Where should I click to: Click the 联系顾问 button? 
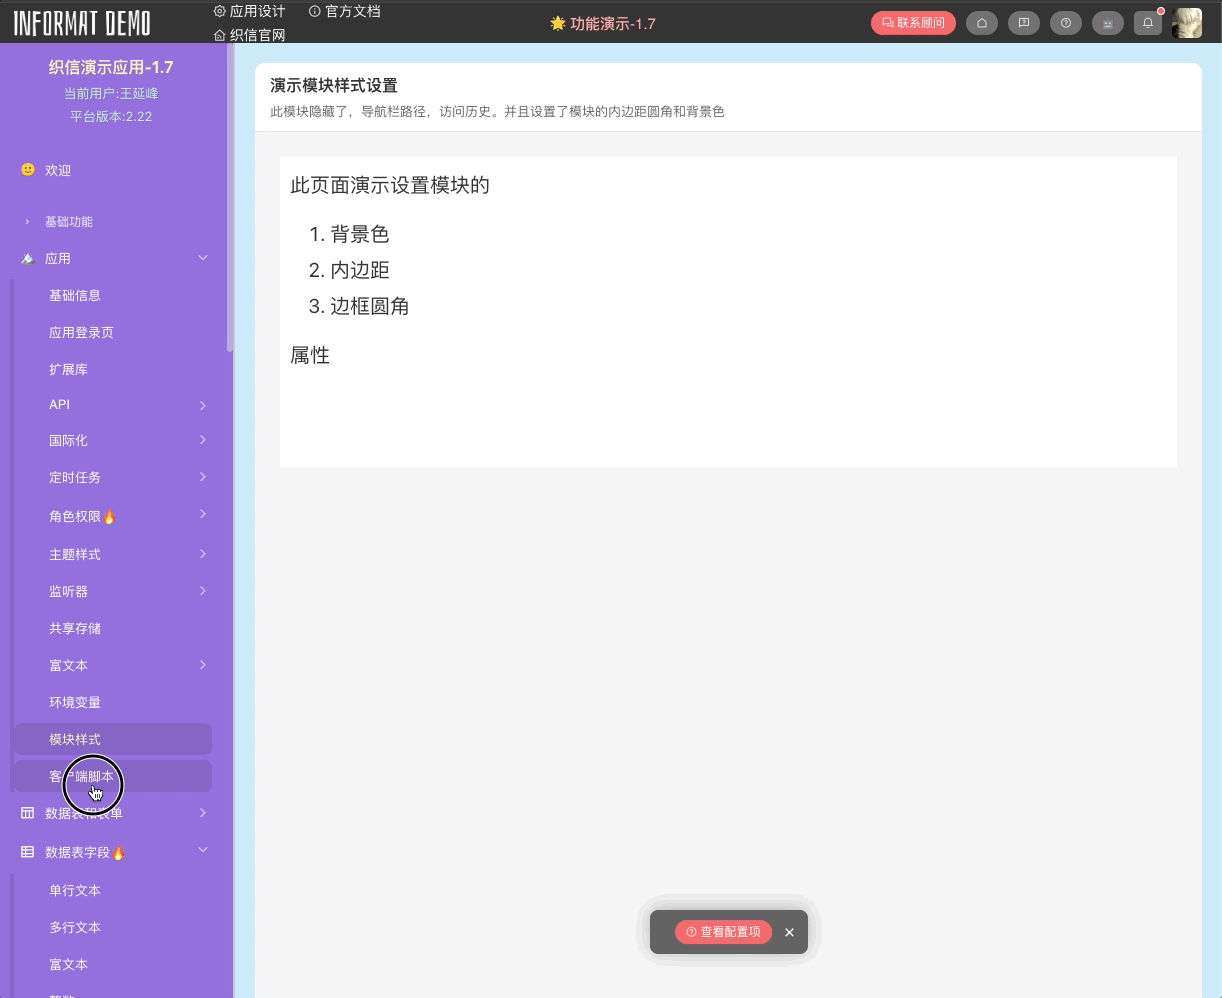[x=913, y=23]
